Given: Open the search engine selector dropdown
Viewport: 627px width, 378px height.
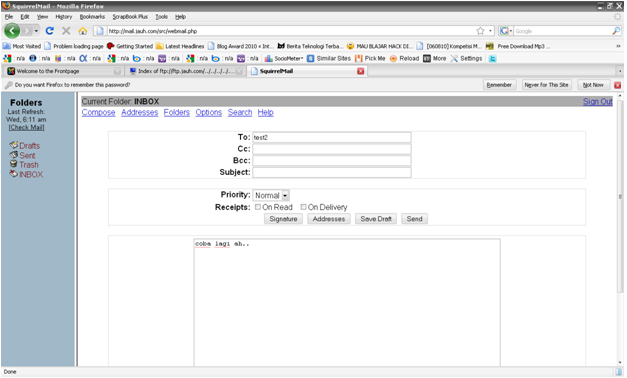Looking at the screenshot, I should [506, 31].
